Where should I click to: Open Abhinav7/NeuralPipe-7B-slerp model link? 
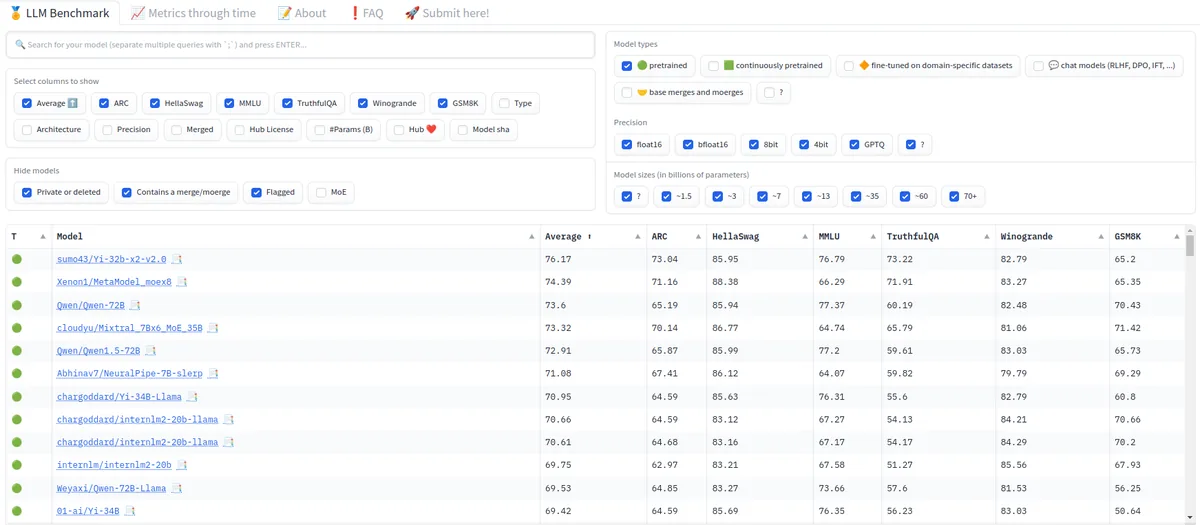coord(129,373)
